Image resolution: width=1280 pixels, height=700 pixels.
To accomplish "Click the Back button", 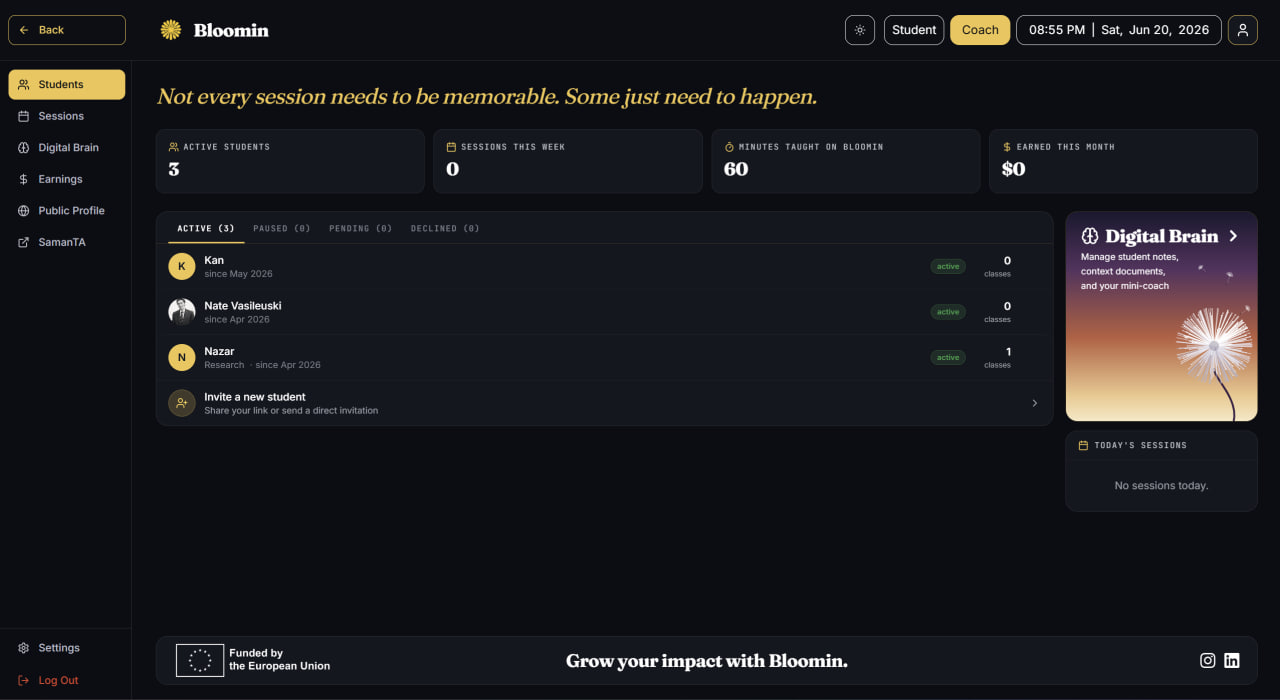I will click(x=67, y=30).
